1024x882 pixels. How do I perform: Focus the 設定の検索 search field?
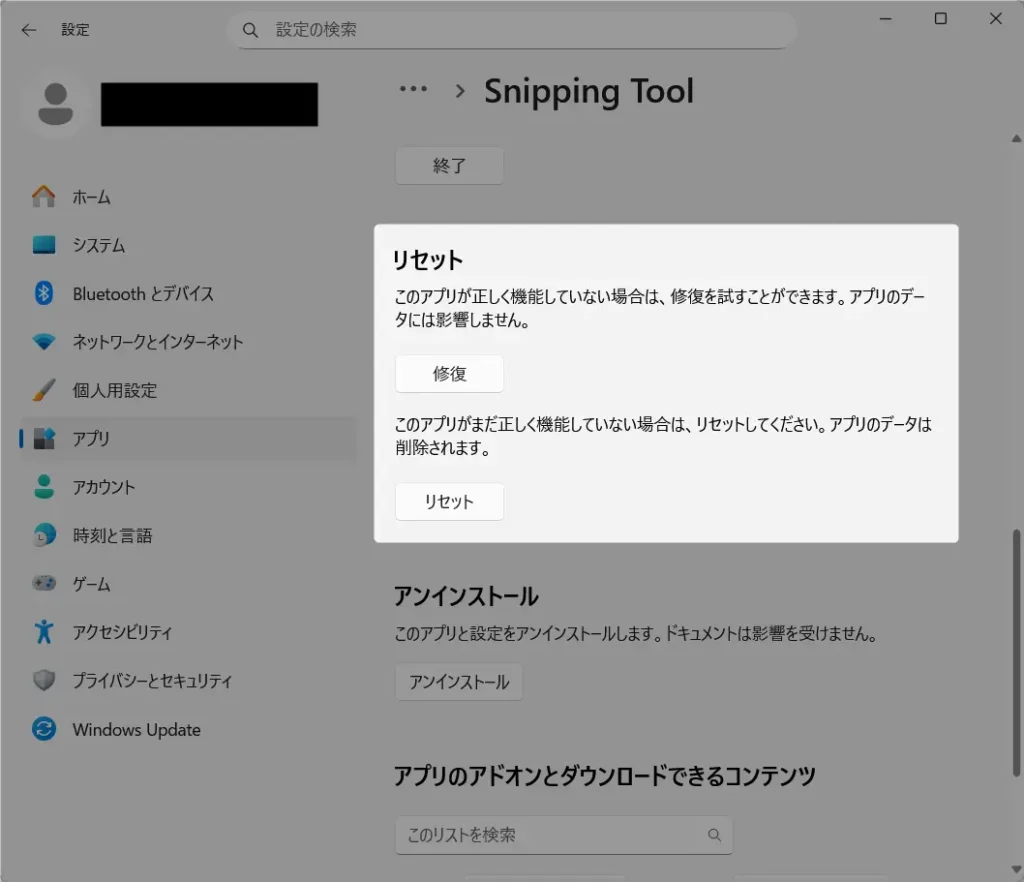pyautogui.click(x=511, y=30)
